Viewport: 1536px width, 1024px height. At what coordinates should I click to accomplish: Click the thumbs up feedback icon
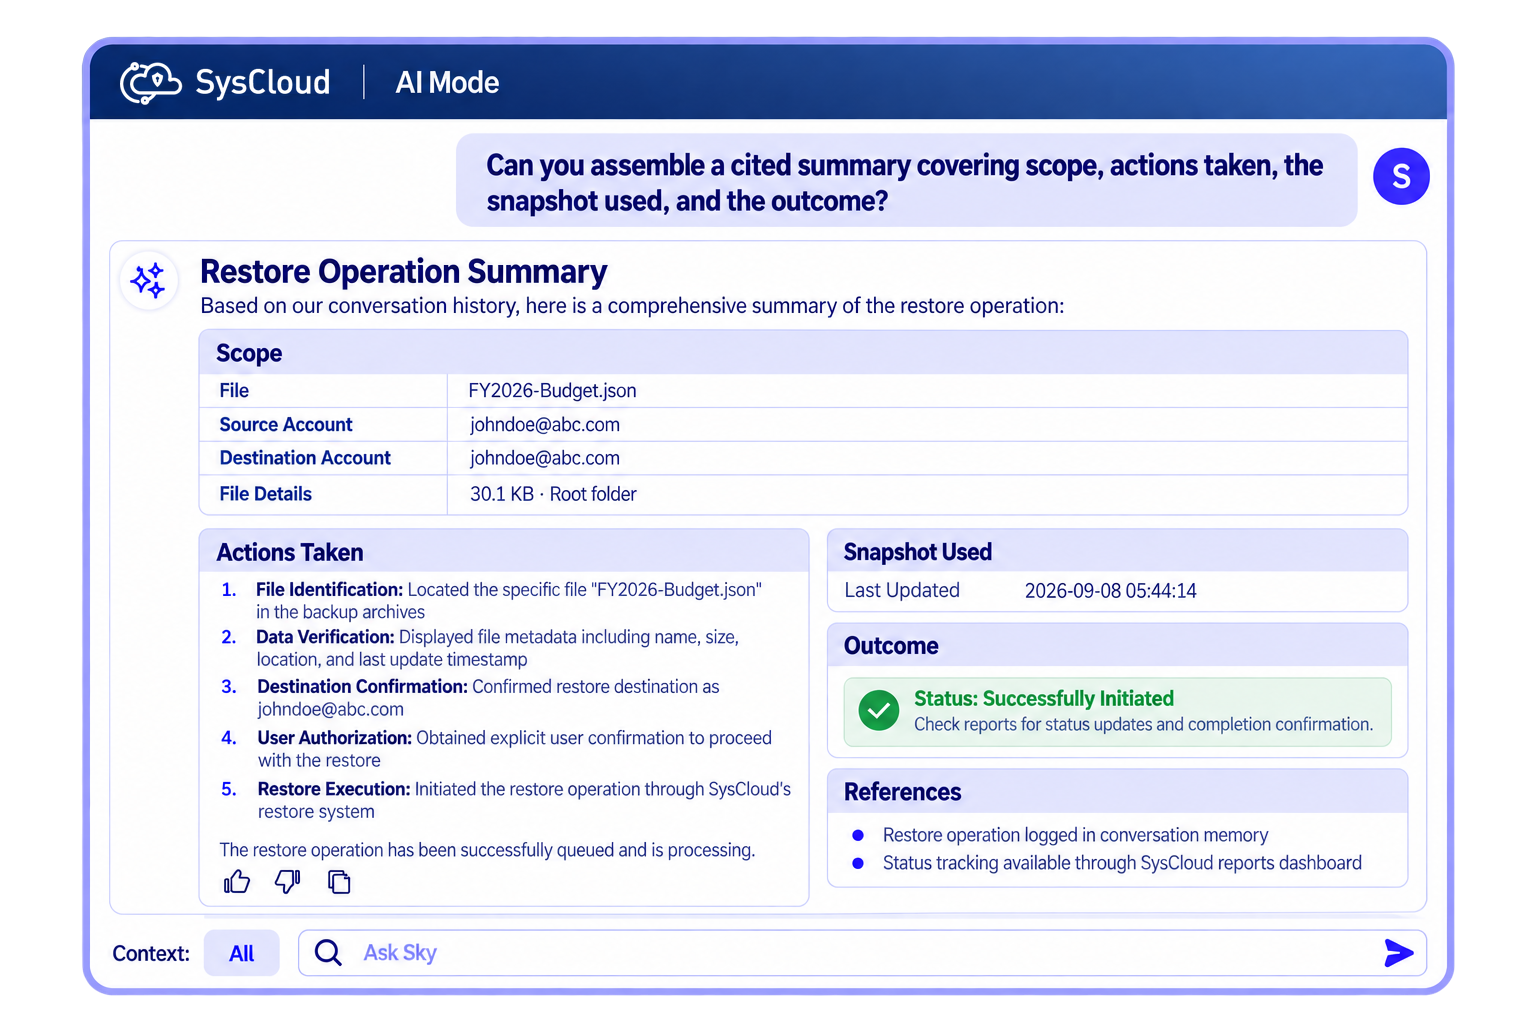pyautogui.click(x=237, y=881)
